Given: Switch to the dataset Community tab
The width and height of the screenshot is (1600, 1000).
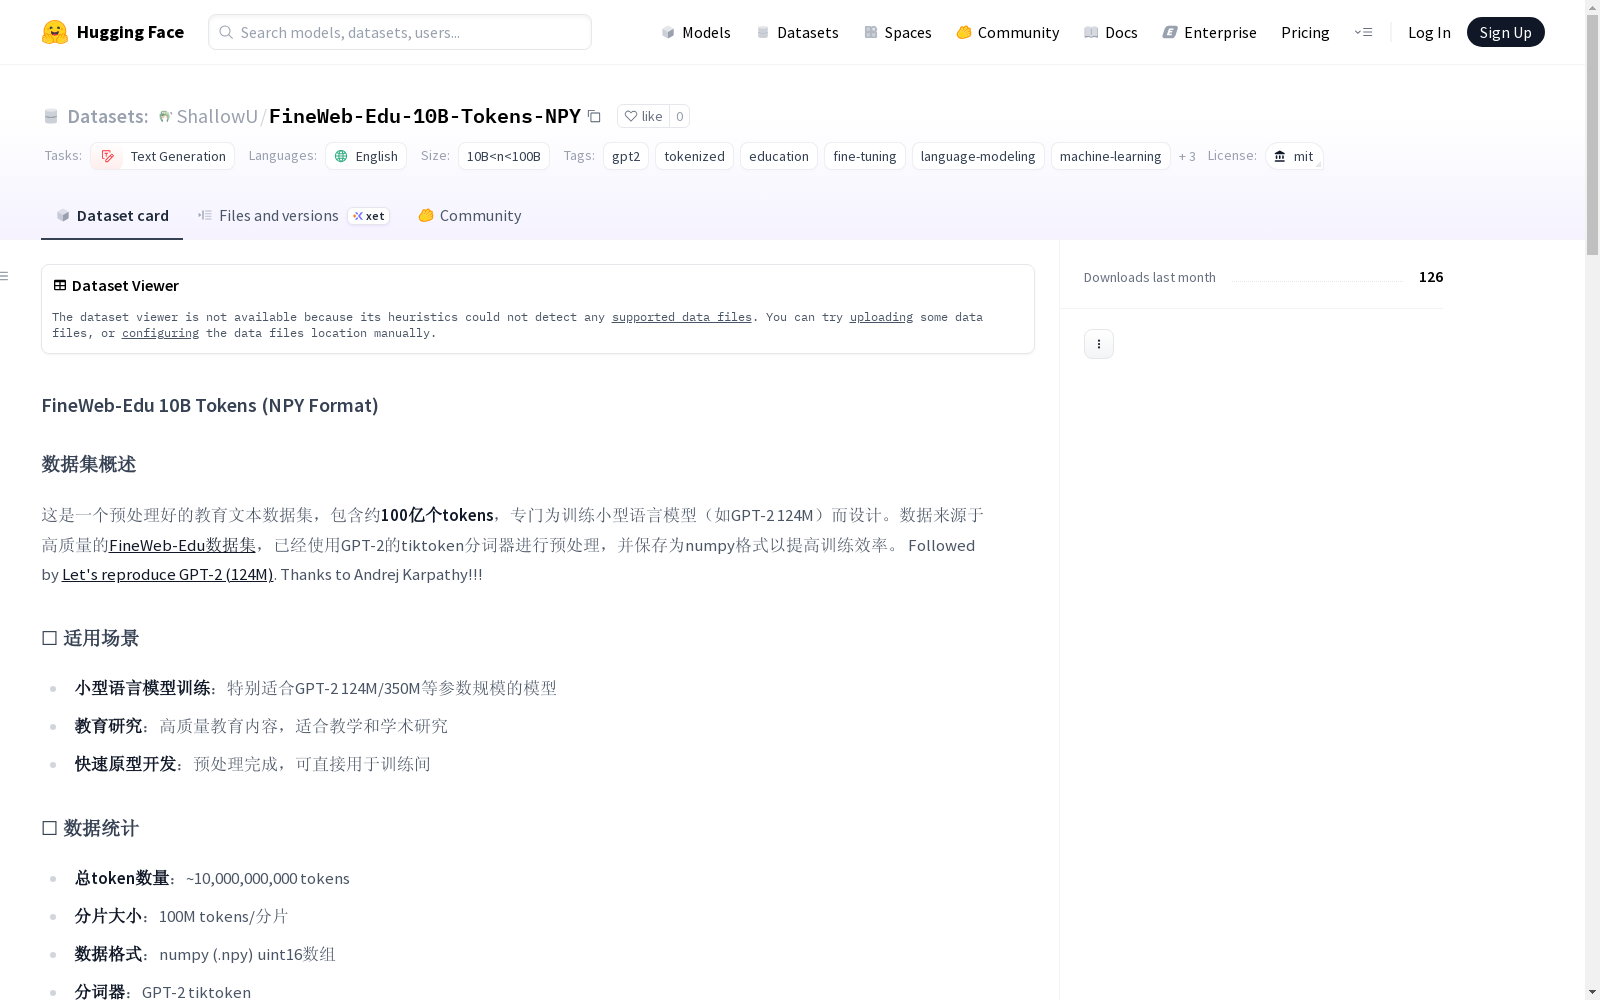Looking at the screenshot, I should click(x=470, y=216).
